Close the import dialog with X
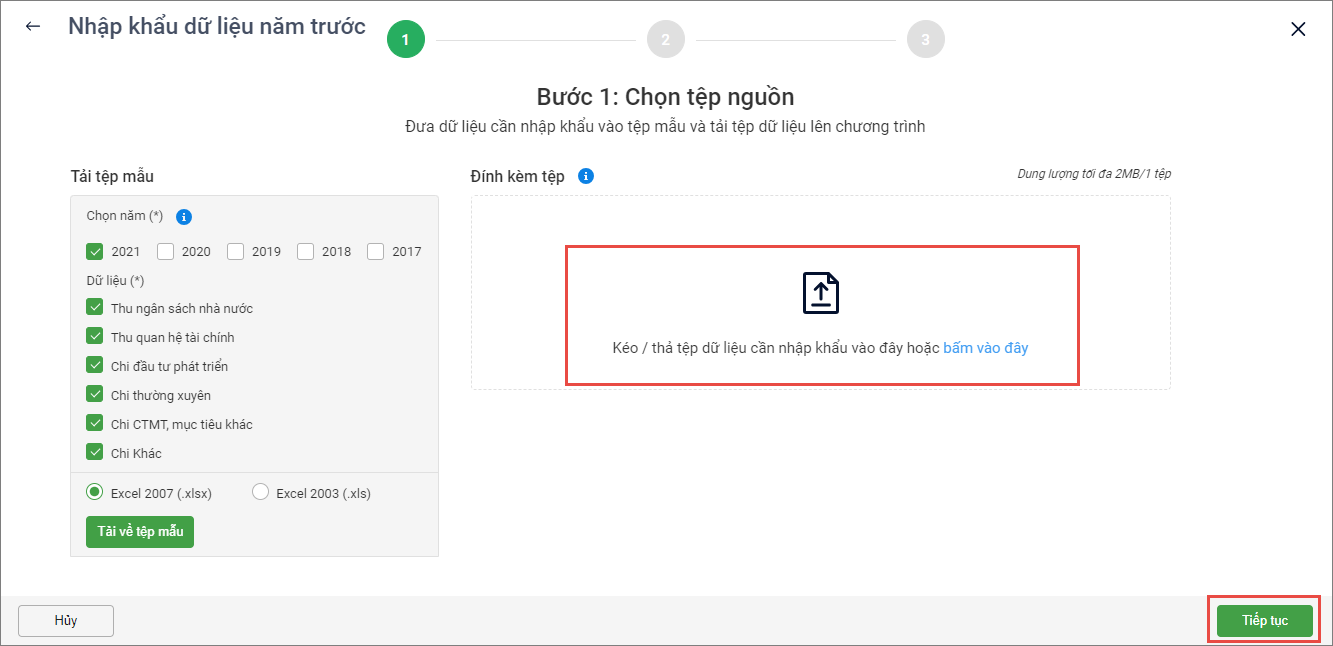1333x646 pixels. pos(1298,29)
